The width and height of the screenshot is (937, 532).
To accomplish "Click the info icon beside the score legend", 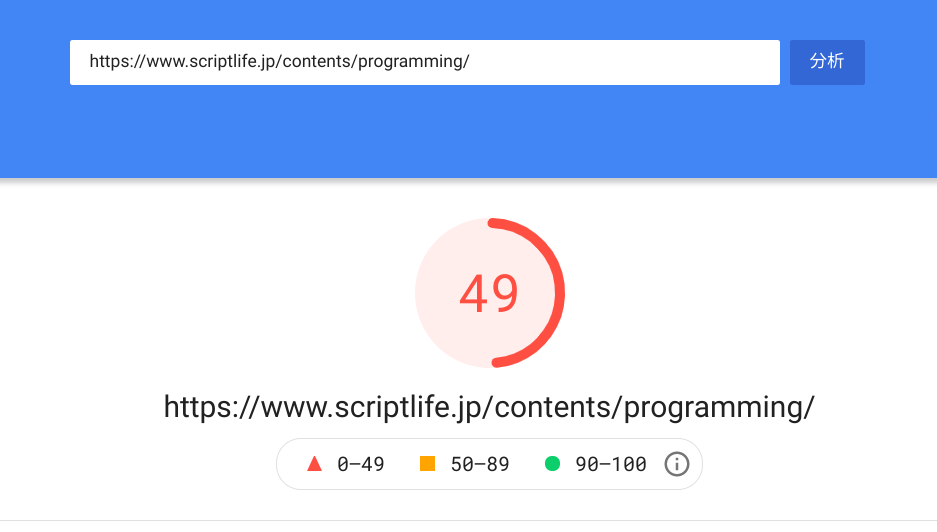I will point(677,464).
